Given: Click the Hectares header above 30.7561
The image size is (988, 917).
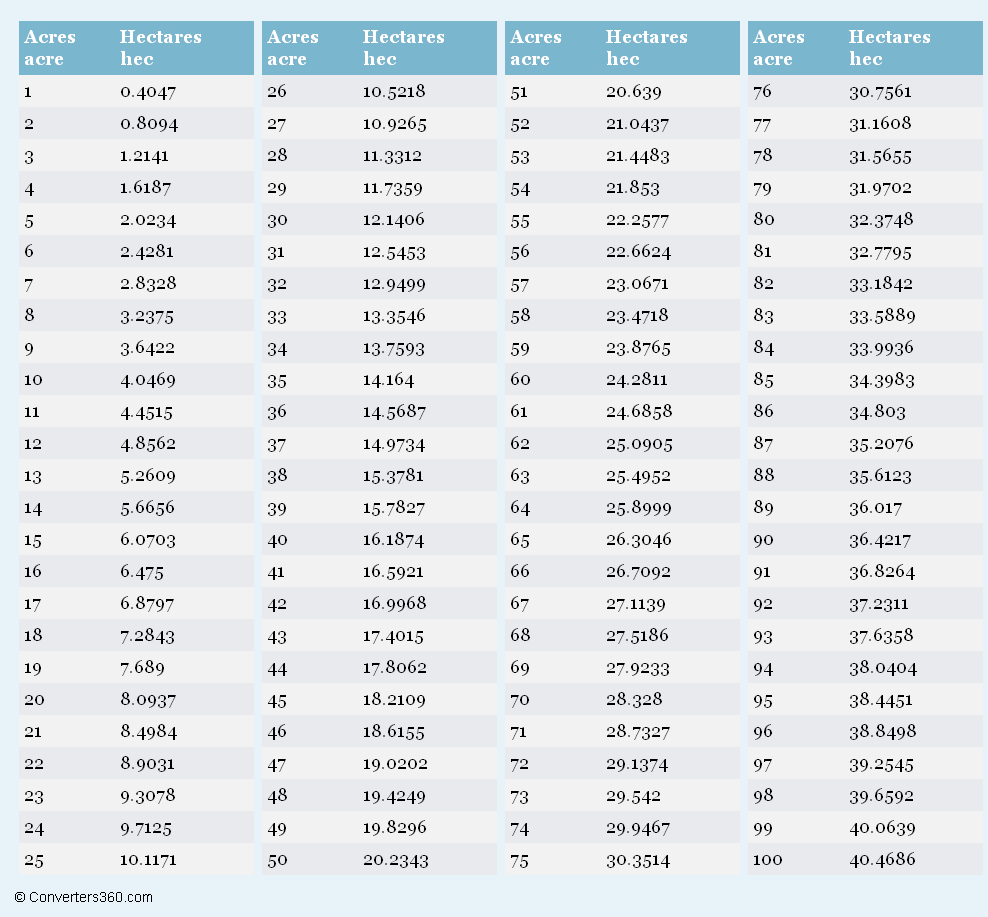Looking at the screenshot, I should (889, 48).
